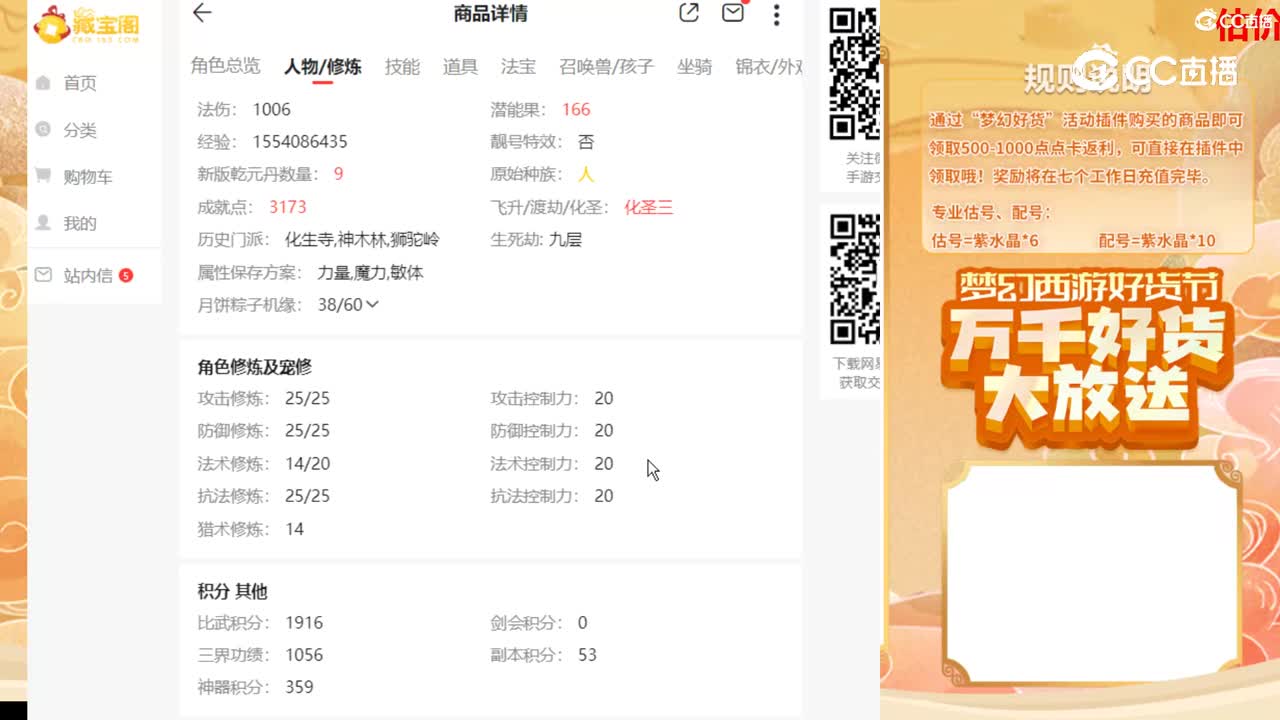Click the 法伤 value 1006

coord(272,109)
